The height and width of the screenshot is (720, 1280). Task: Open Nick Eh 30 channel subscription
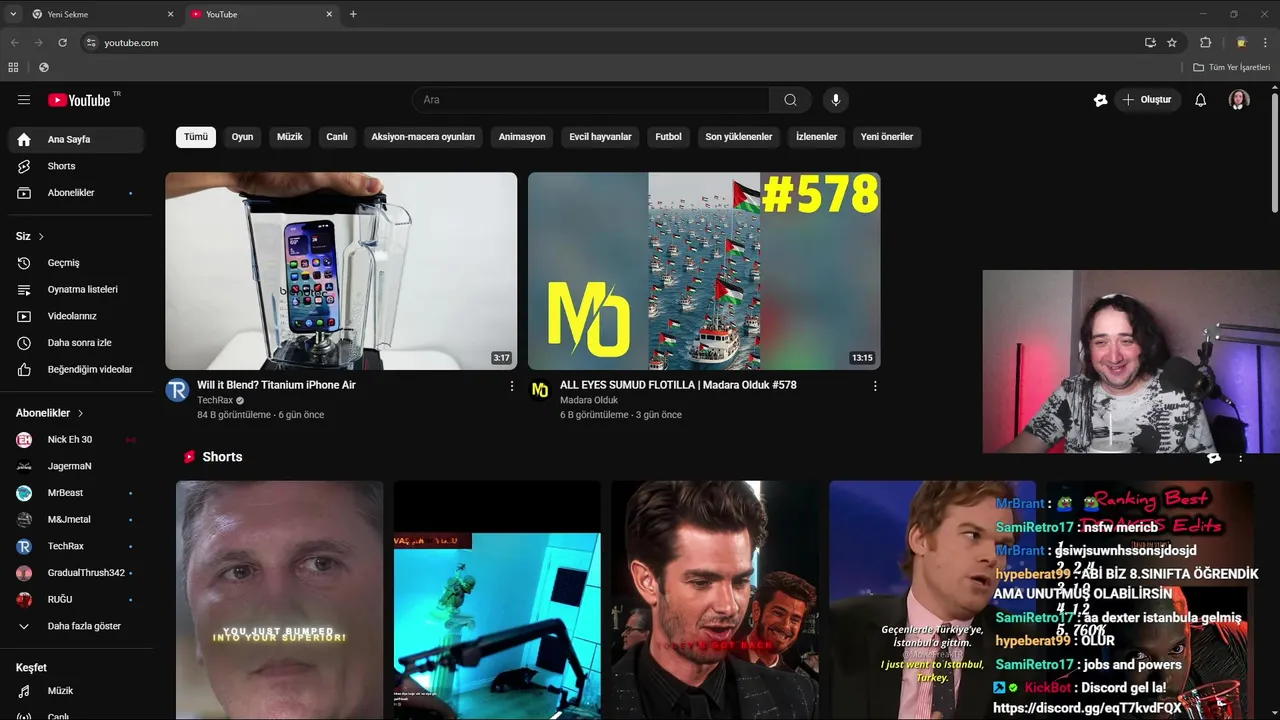[x=76, y=440]
